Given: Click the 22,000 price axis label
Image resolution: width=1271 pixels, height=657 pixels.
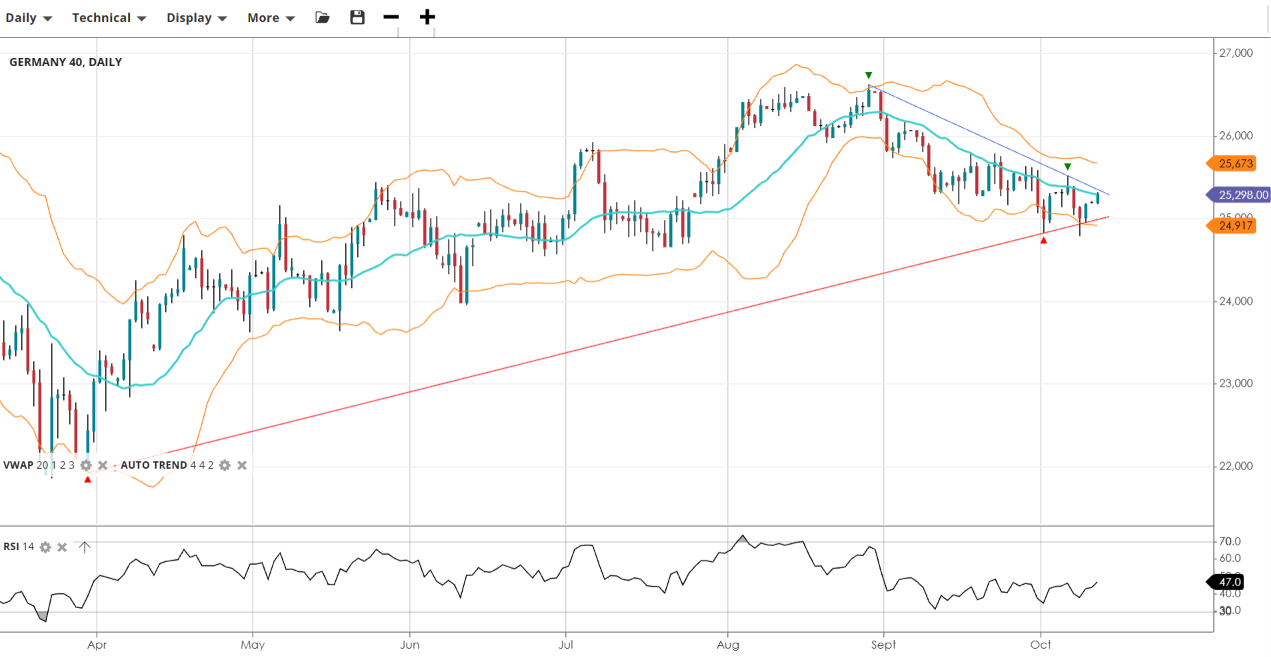Looking at the screenshot, I should [x=1237, y=466].
